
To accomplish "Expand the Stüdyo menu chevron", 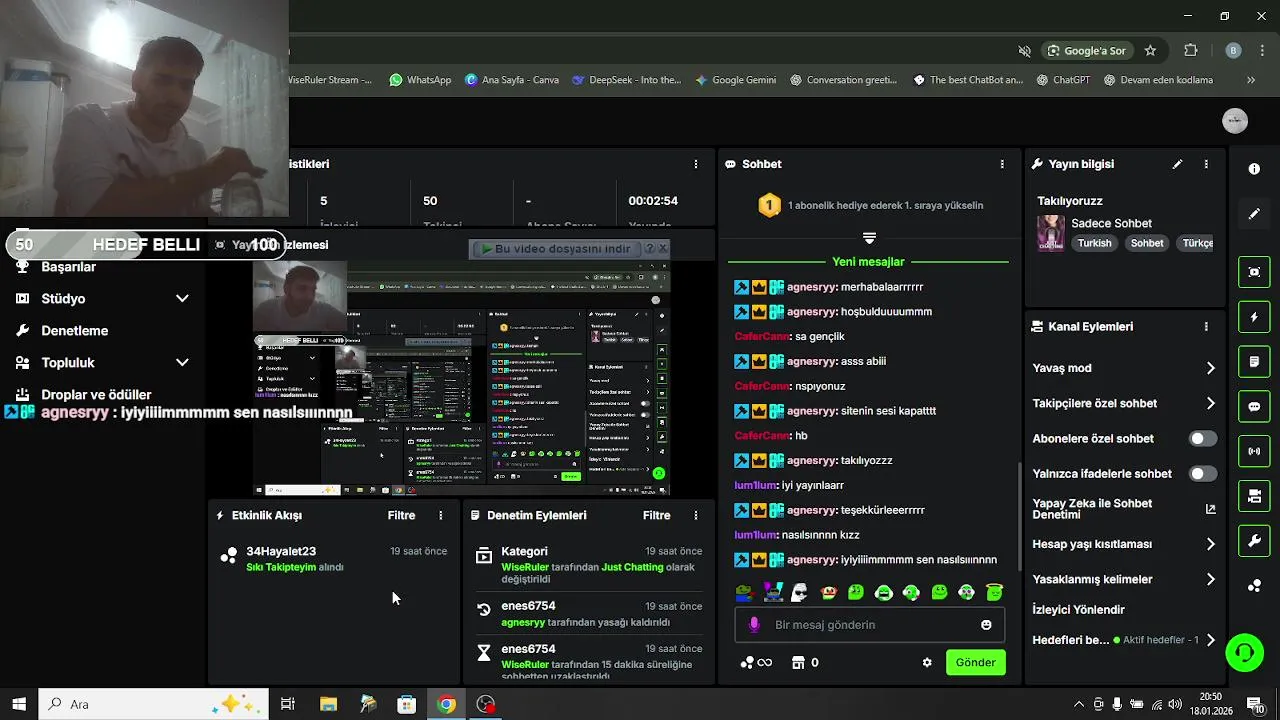I will [182, 299].
